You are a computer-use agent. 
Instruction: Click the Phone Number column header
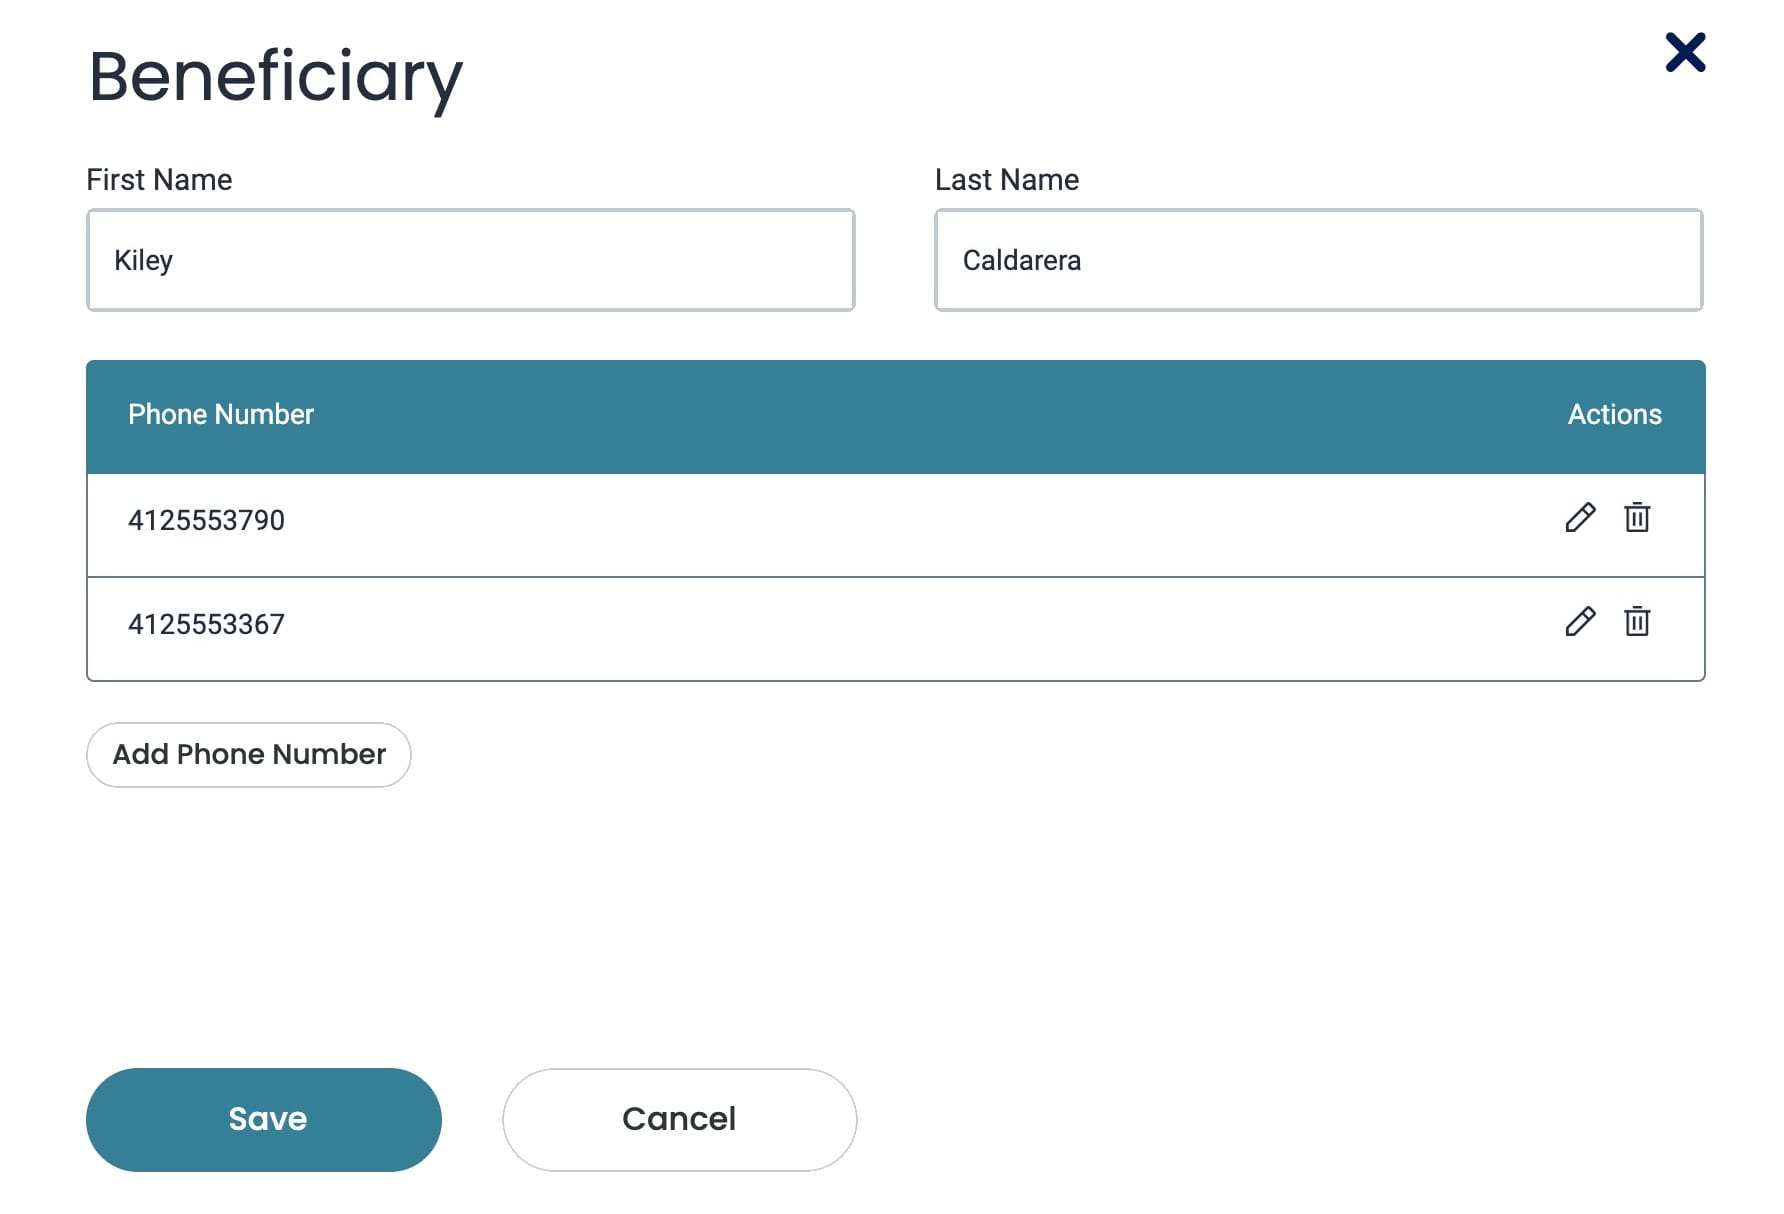coord(221,415)
